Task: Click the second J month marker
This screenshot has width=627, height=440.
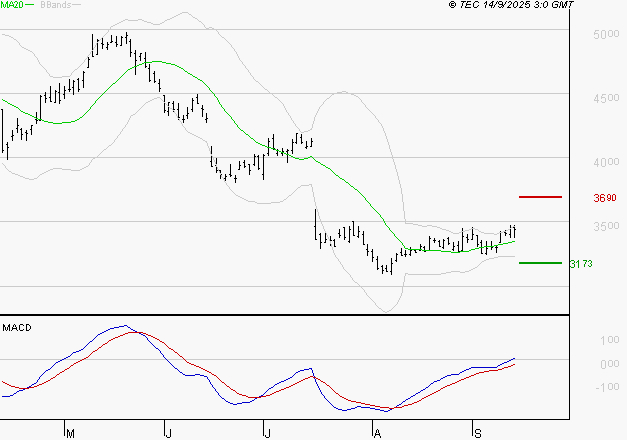Action: tap(268, 433)
